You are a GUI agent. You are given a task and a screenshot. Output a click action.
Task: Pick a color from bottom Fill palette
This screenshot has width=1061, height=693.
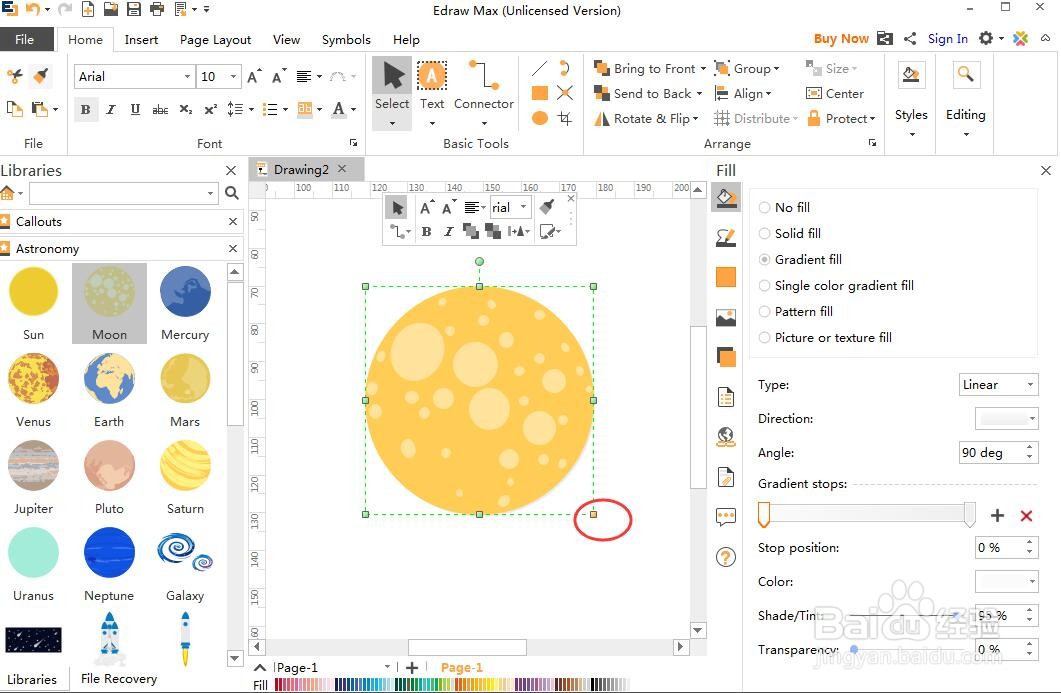[x=452, y=685]
